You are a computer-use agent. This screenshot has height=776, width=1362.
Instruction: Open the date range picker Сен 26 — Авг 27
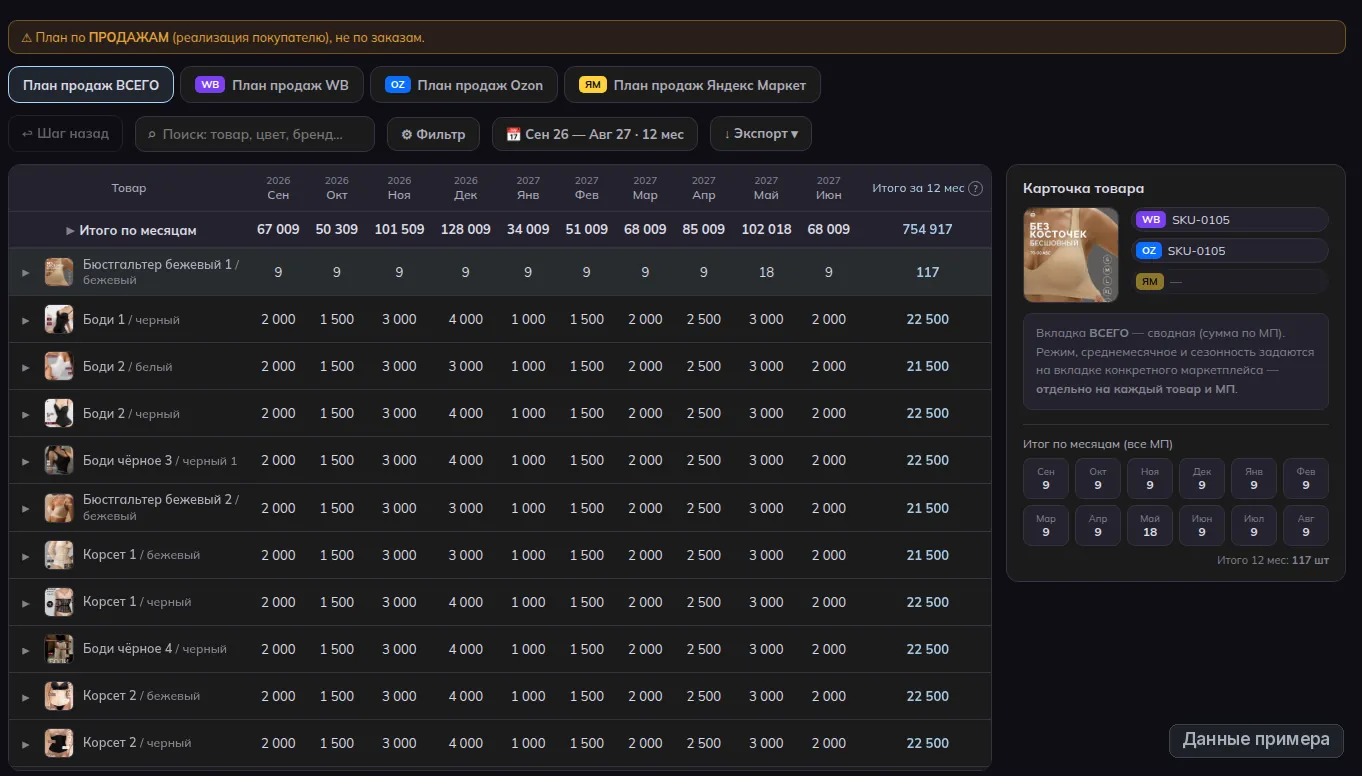pos(595,134)
